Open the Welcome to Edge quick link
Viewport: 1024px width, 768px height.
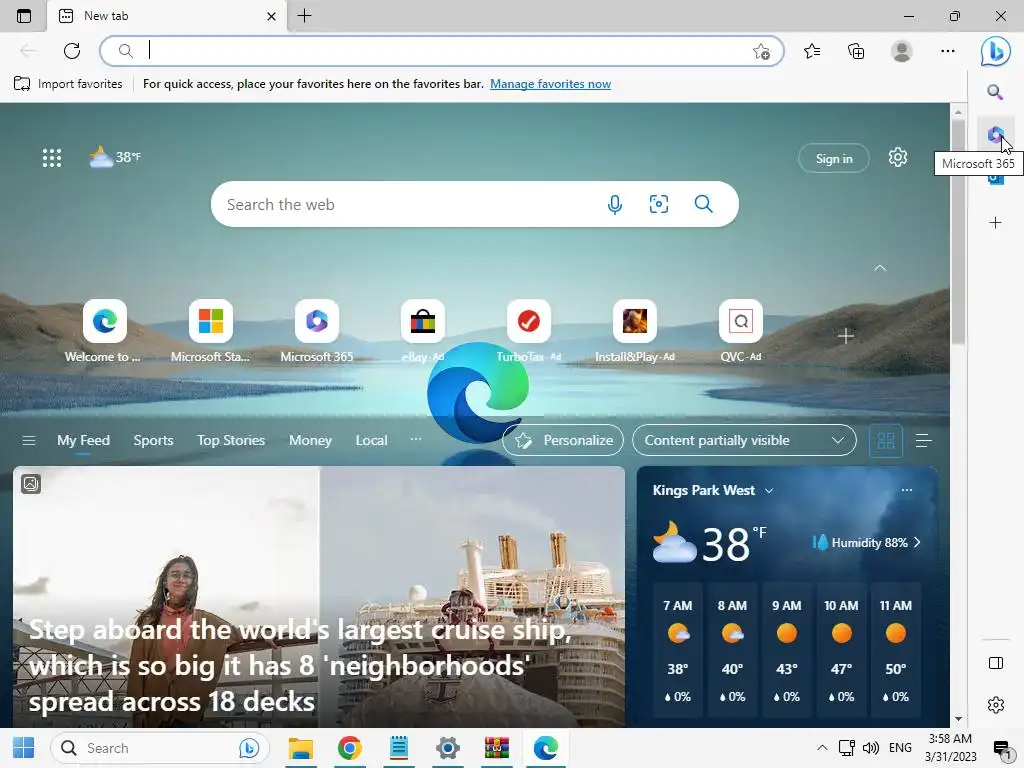[104, 331]
